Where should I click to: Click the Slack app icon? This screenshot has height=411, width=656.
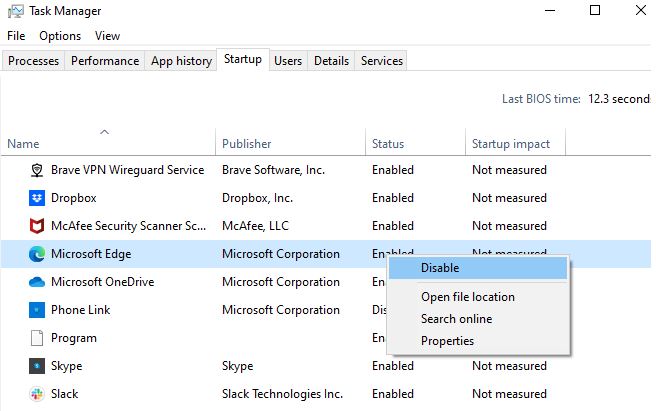coord(37,394)
